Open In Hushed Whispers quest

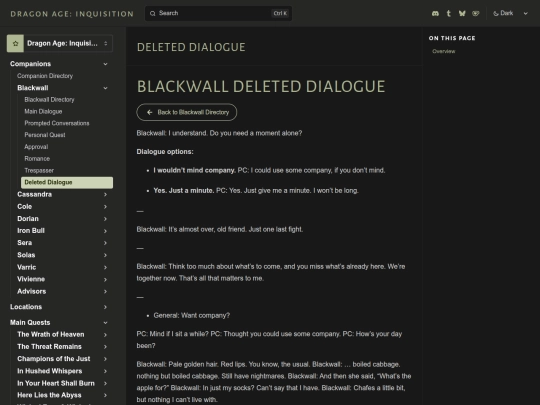[50, 371]
